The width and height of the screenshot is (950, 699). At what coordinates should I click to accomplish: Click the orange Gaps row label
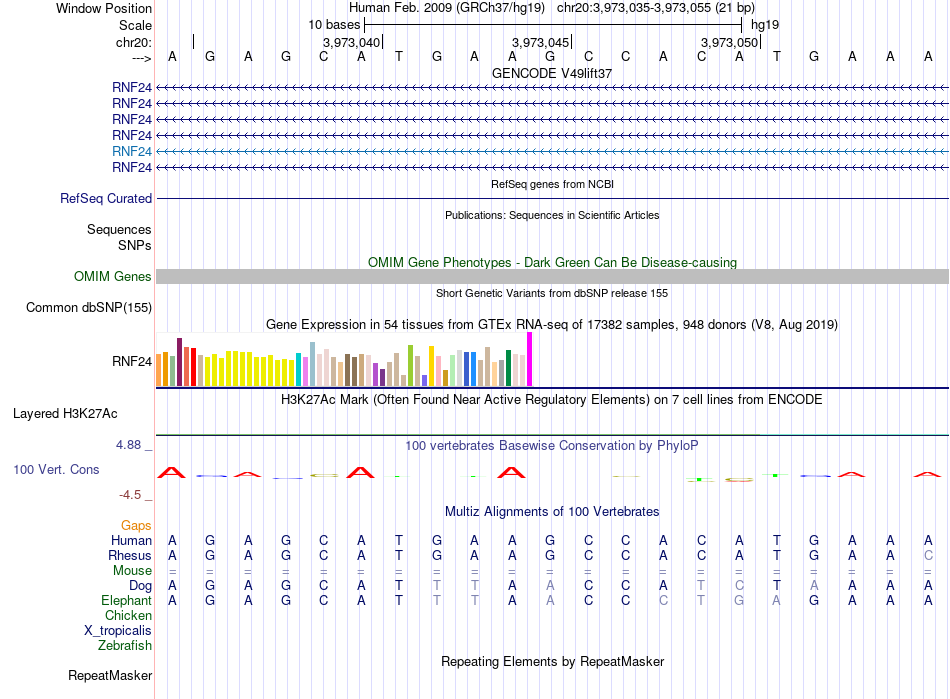click(136, 526)
